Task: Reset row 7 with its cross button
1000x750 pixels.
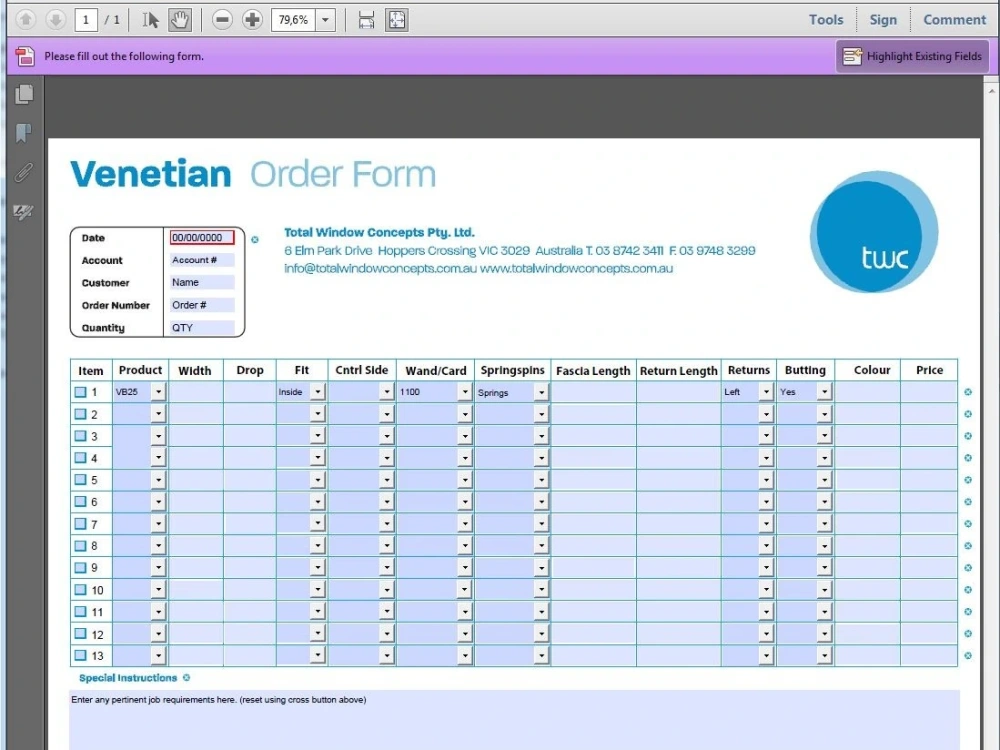Action: point(968,524)
